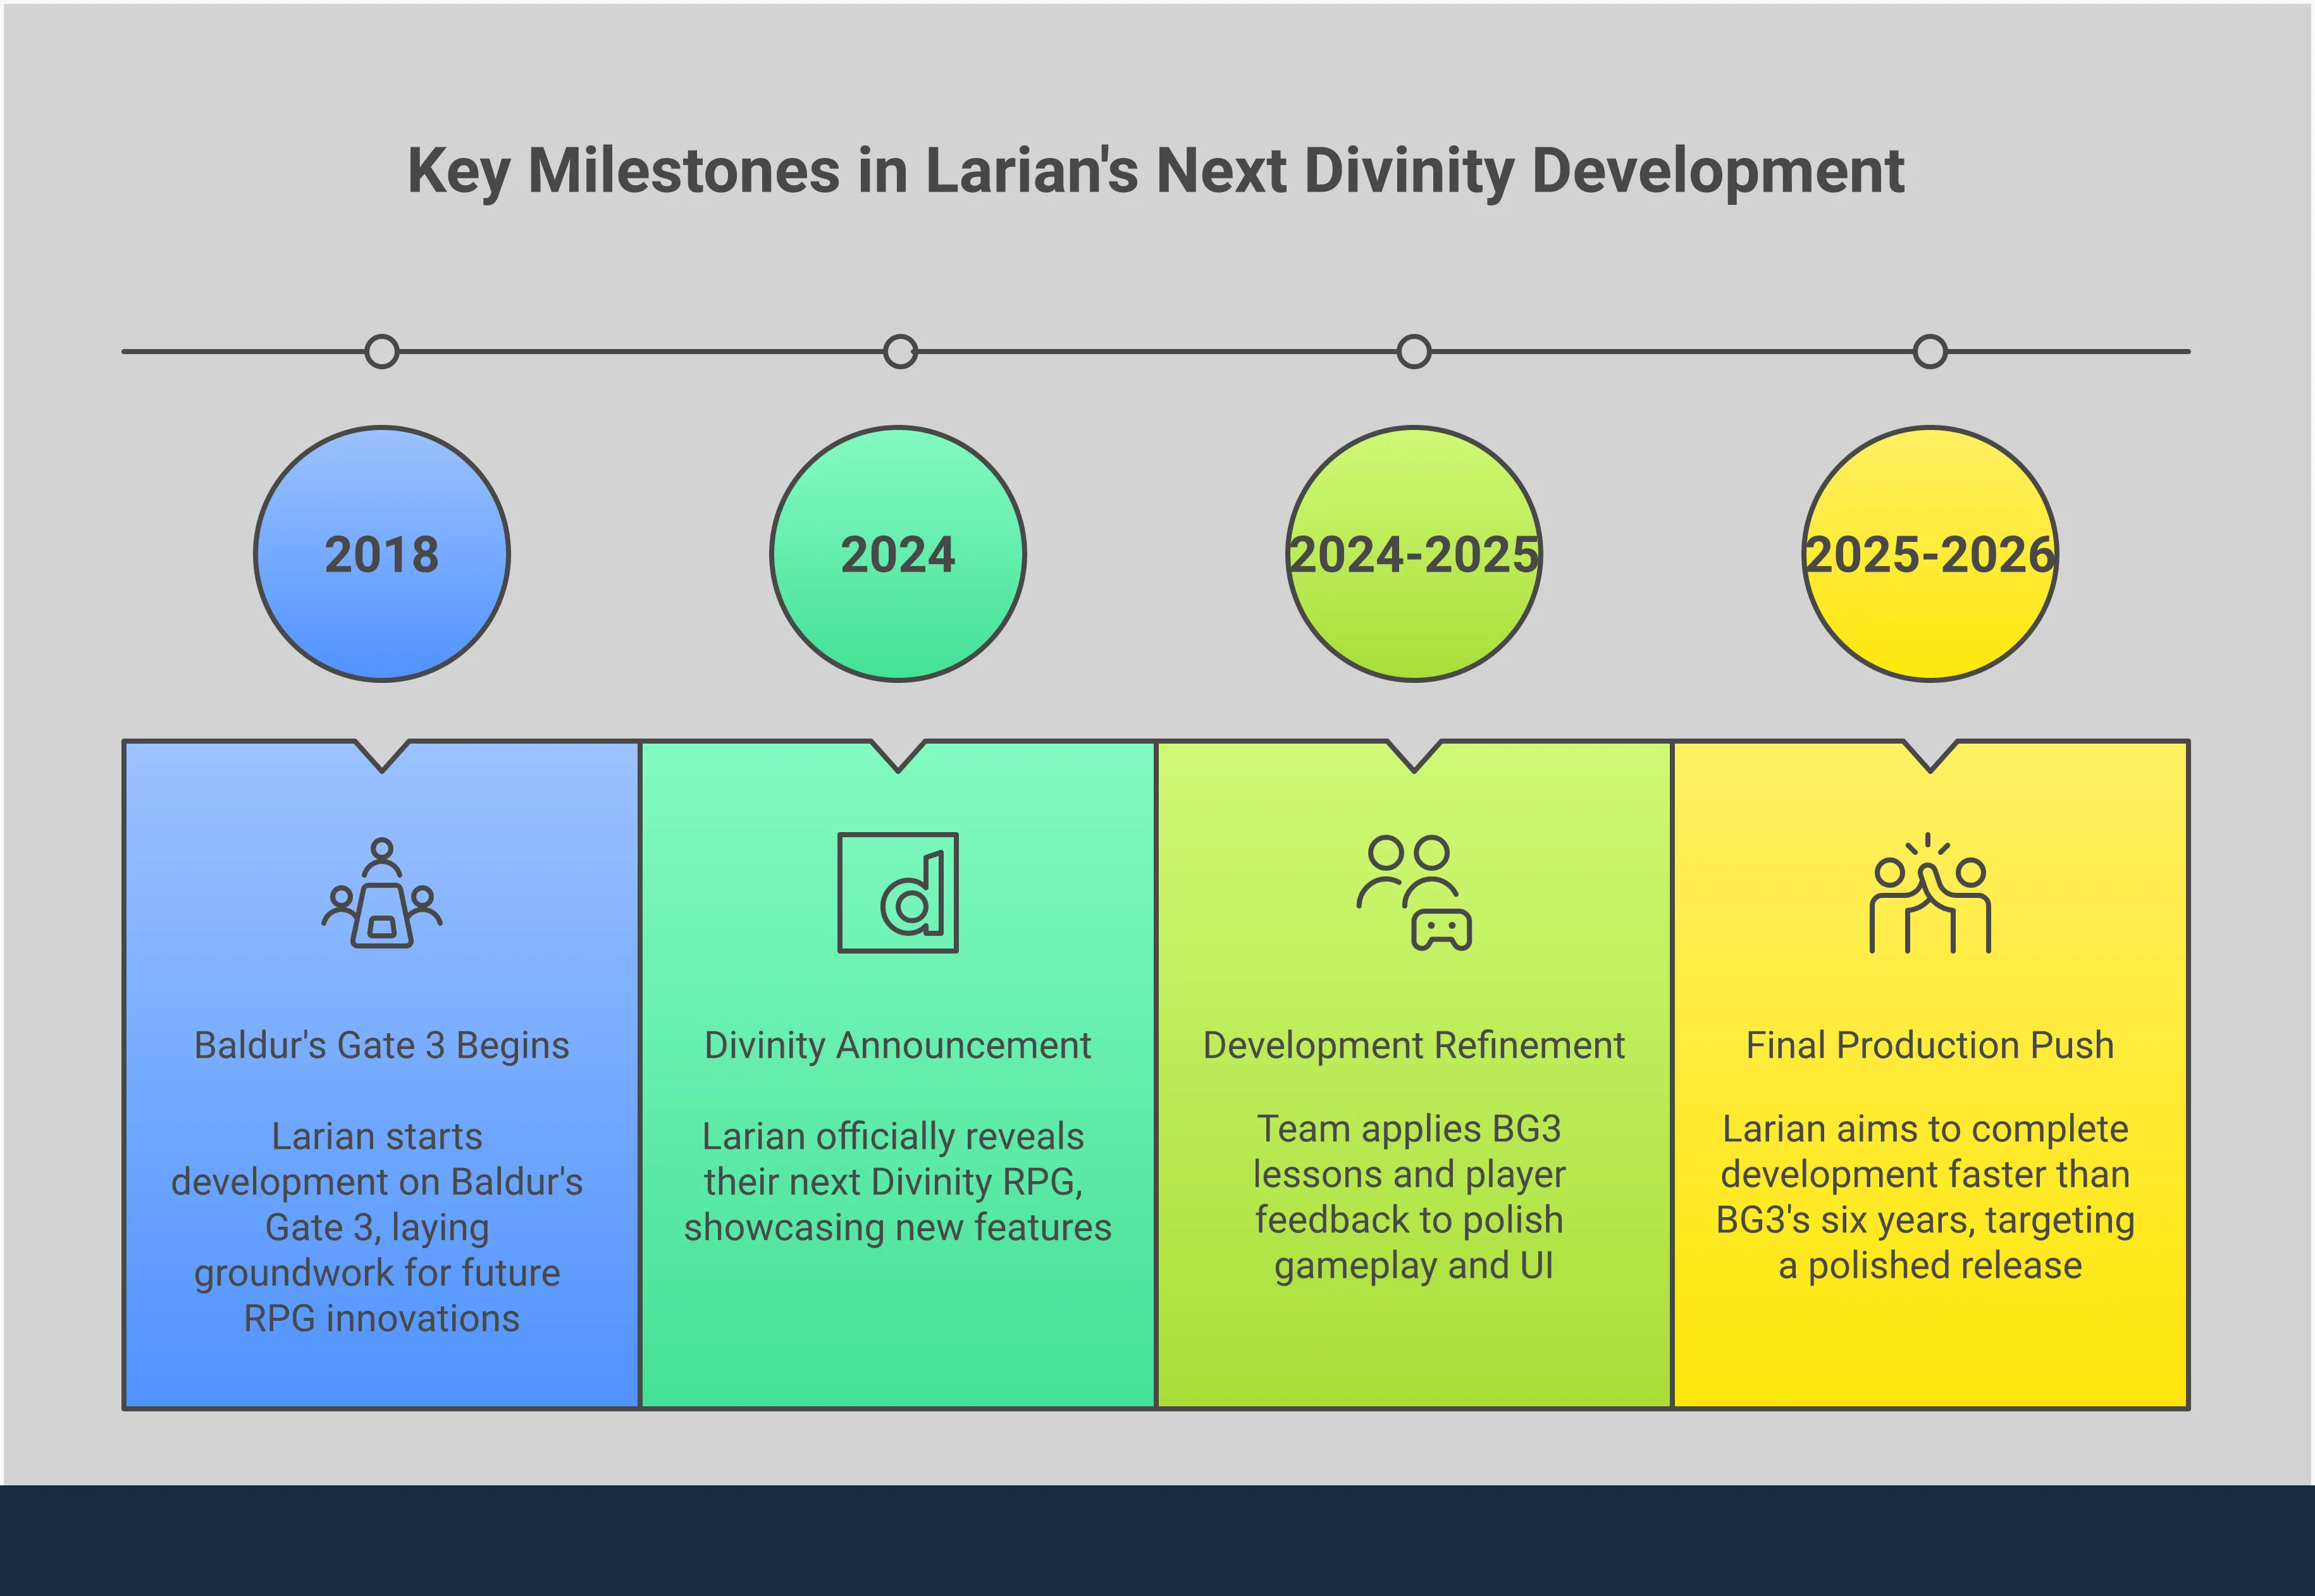The width and height of the screenshot is (2315, 1596).
Task: Click the second timeline marker dot
Action: click(x=900, y=352)
